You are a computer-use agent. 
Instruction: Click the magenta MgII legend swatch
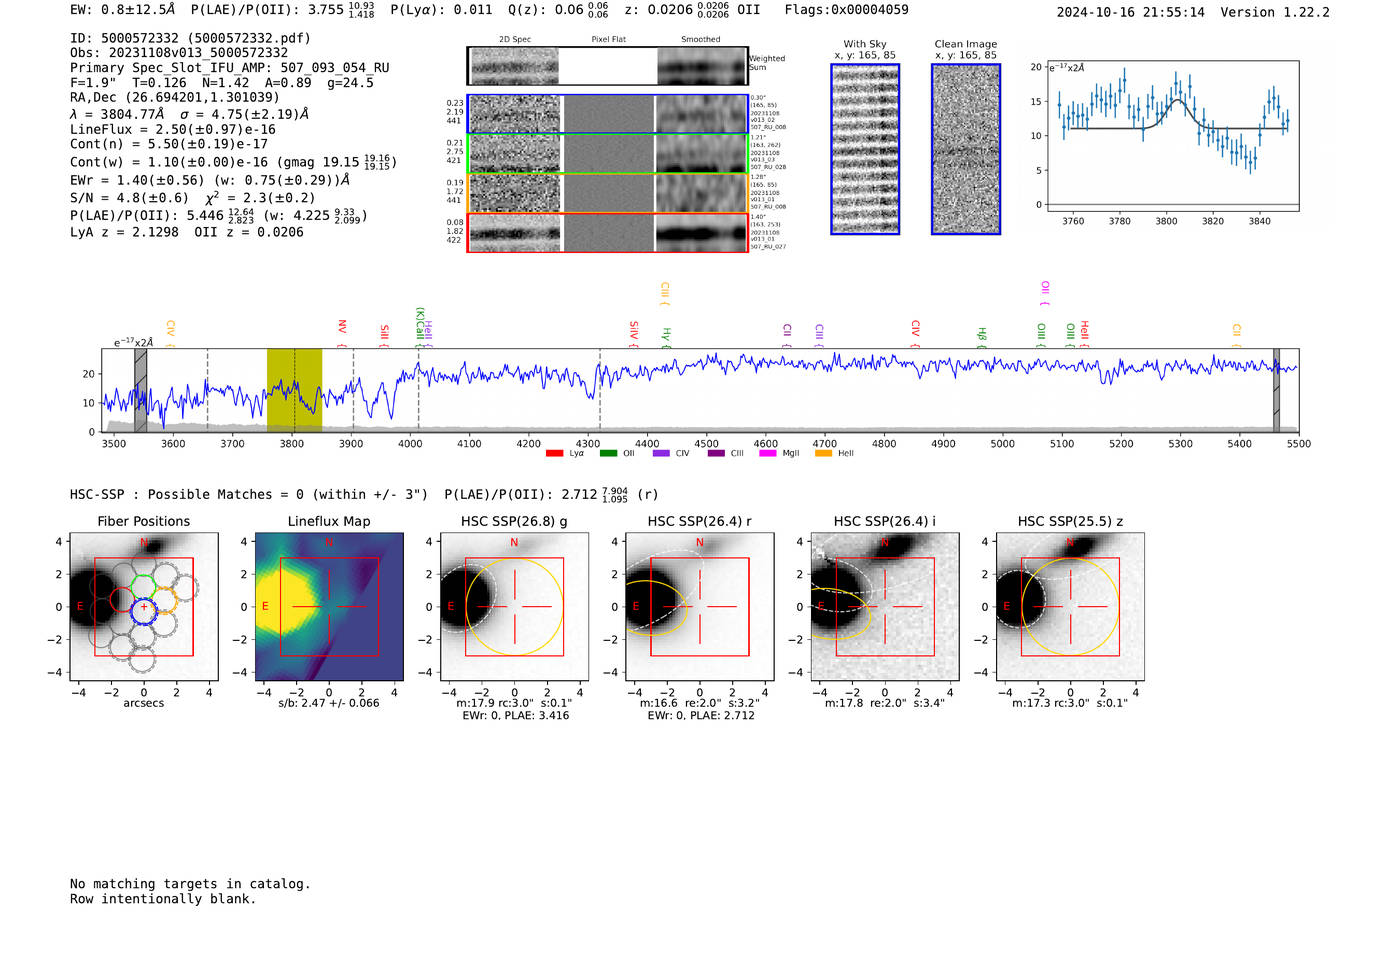(768, 454)
